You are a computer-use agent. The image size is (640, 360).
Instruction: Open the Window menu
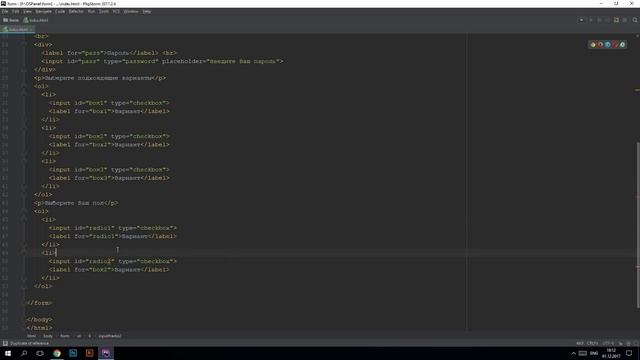131,11
